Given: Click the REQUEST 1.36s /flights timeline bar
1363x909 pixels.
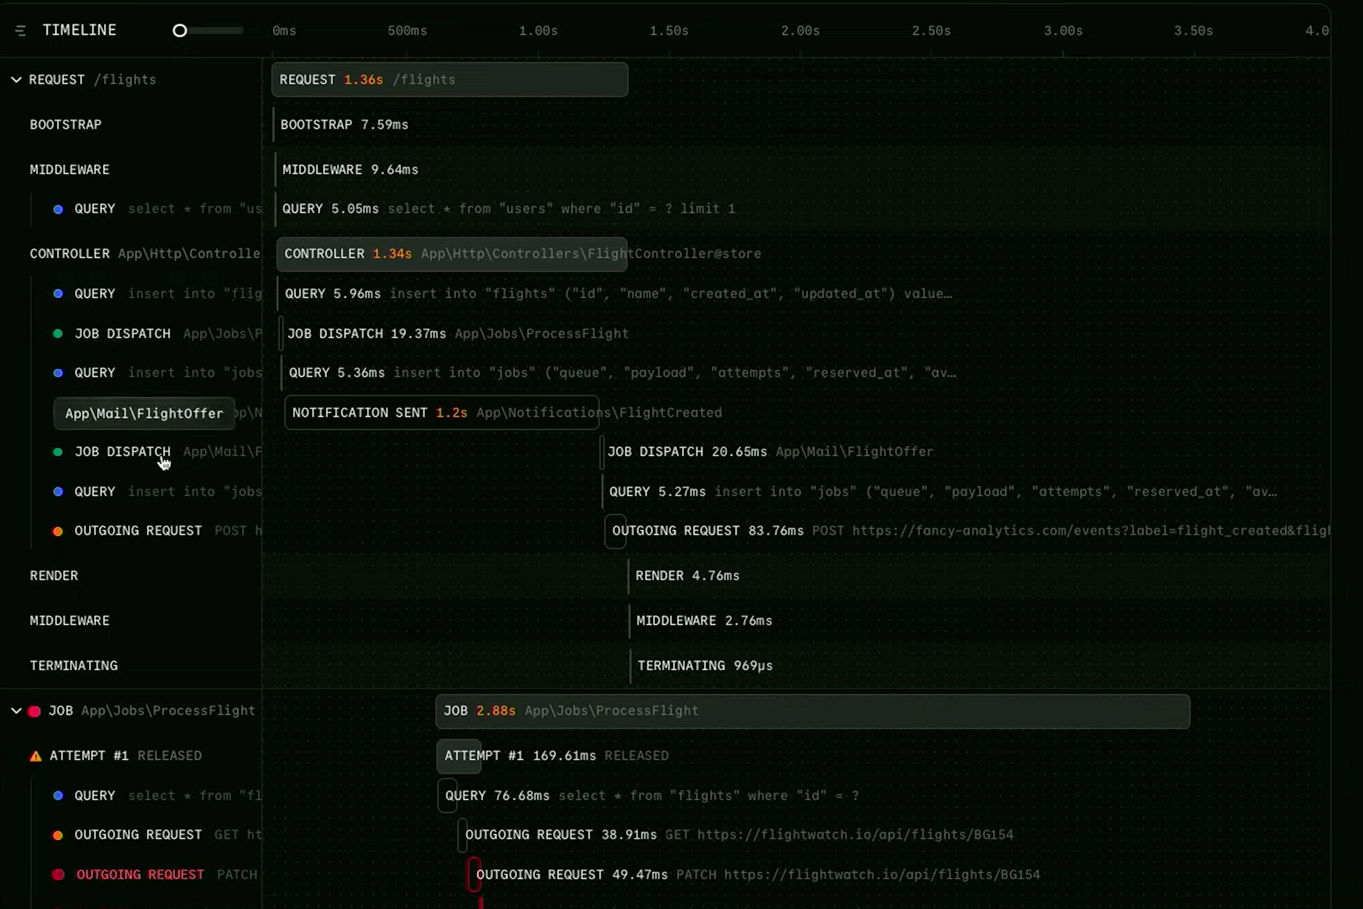Looking at the screenshot, I should 450,80.
